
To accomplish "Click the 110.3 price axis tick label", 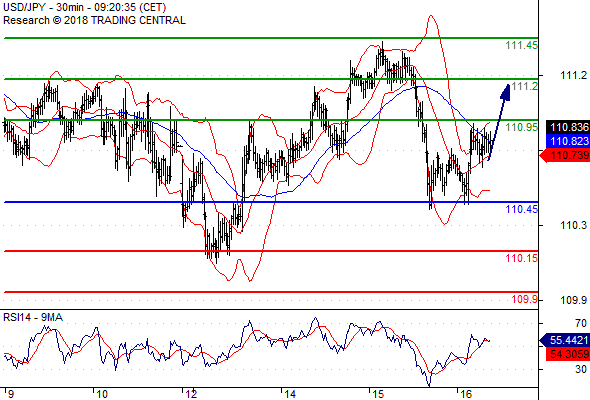I will click(x=574, y=225).
